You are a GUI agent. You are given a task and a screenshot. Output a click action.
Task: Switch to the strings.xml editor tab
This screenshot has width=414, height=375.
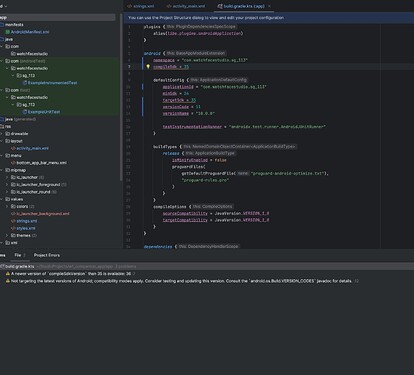click(x=140, y=6)
